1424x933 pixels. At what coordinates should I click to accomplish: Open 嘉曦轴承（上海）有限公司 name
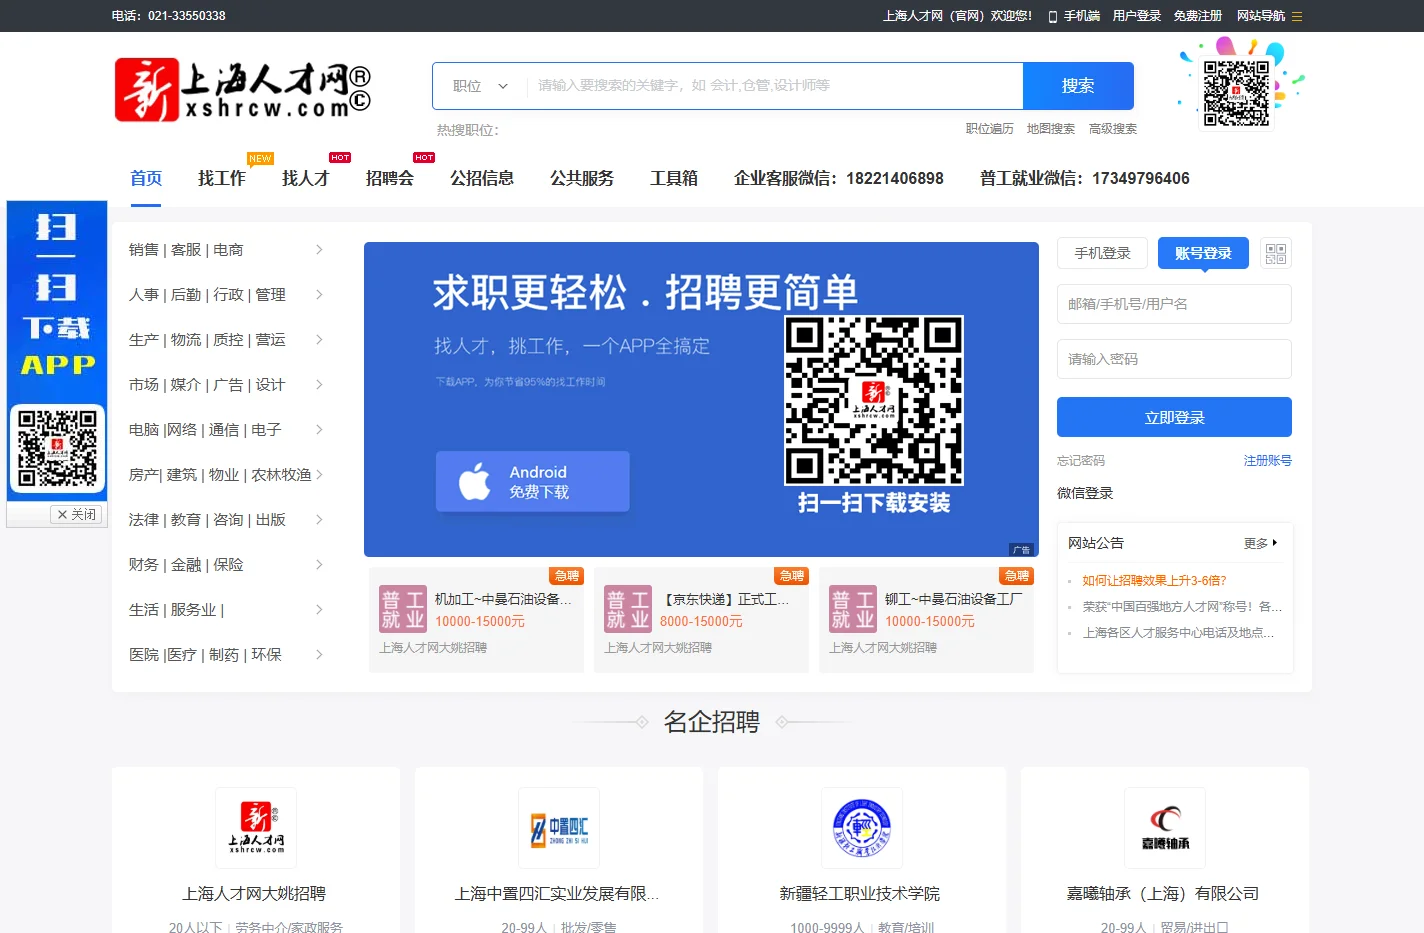pyautogui.click(x=1163, y=894)
